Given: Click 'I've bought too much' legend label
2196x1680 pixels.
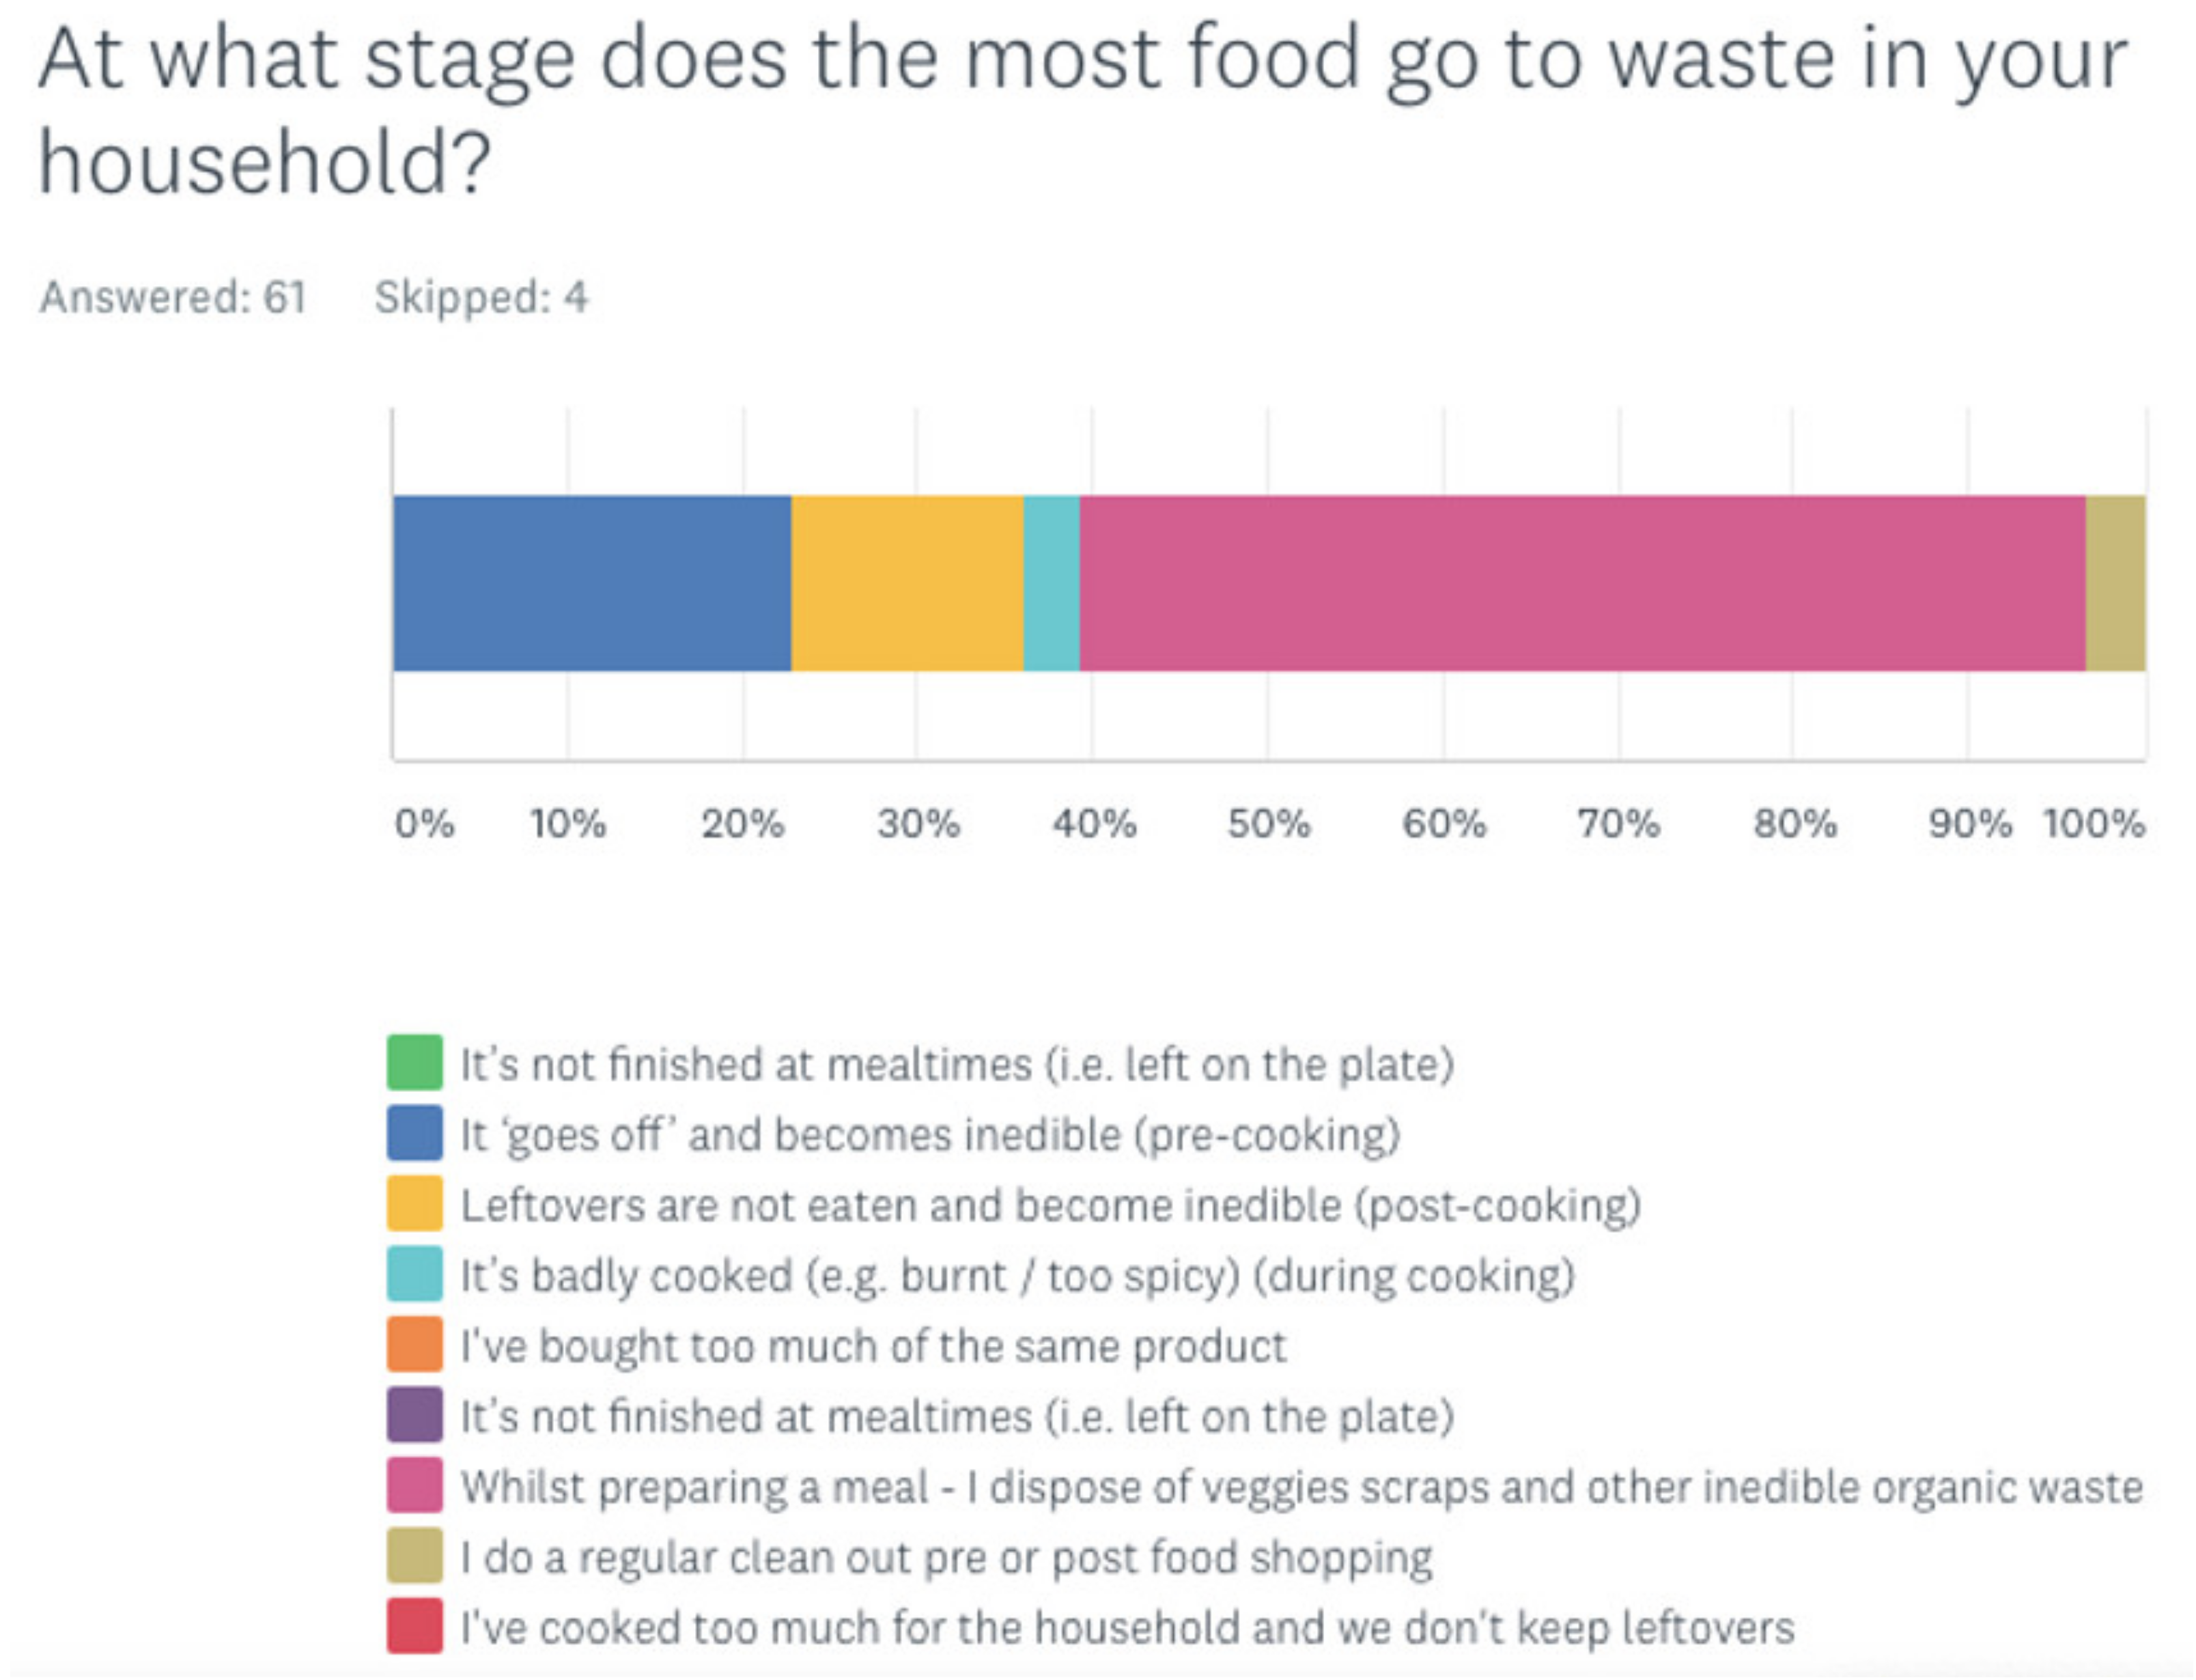Looking at the screenshot, I should click(873, 1346).
